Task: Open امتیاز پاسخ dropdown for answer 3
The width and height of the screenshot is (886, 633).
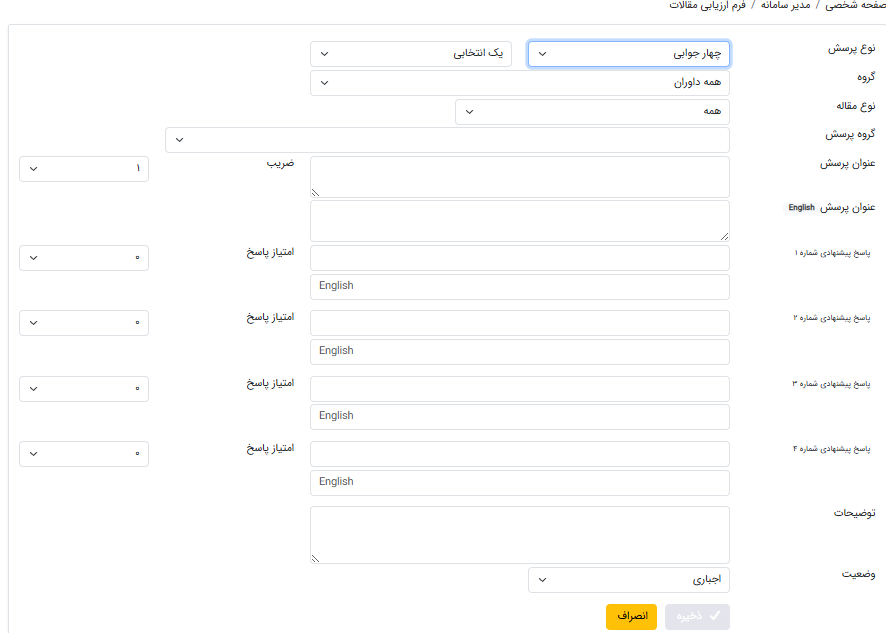Action: click(x=84, y=389)
